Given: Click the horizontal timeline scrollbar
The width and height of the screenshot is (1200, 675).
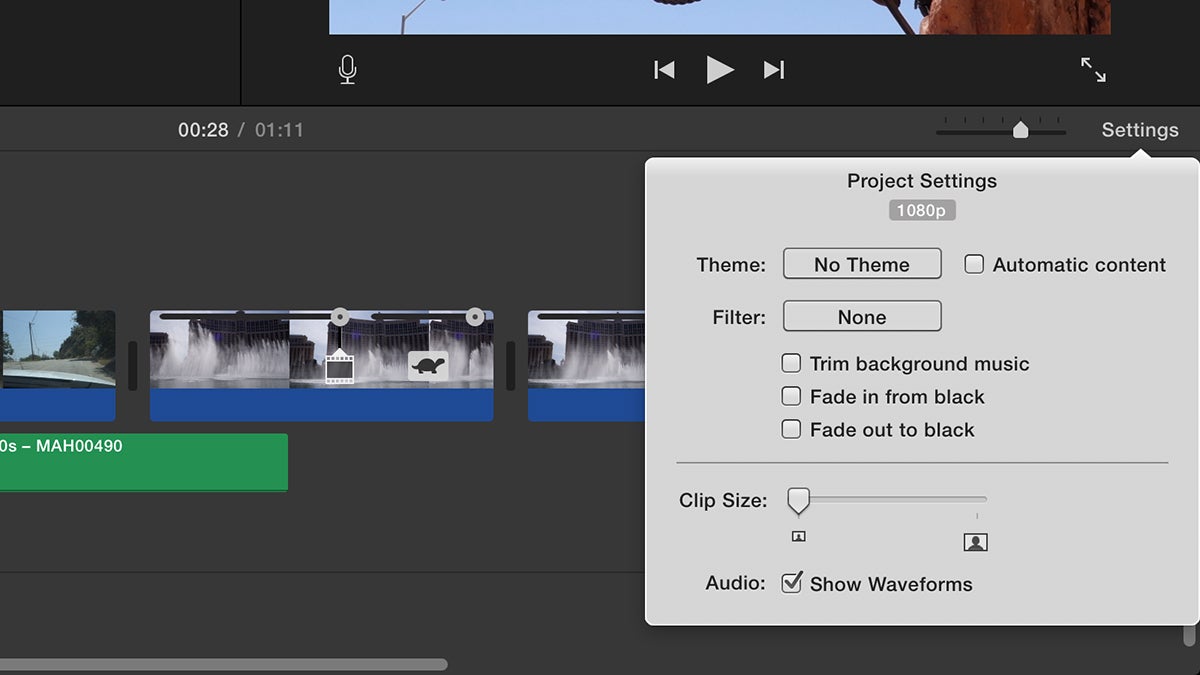Looking at the screenshot, I should 224,664.
